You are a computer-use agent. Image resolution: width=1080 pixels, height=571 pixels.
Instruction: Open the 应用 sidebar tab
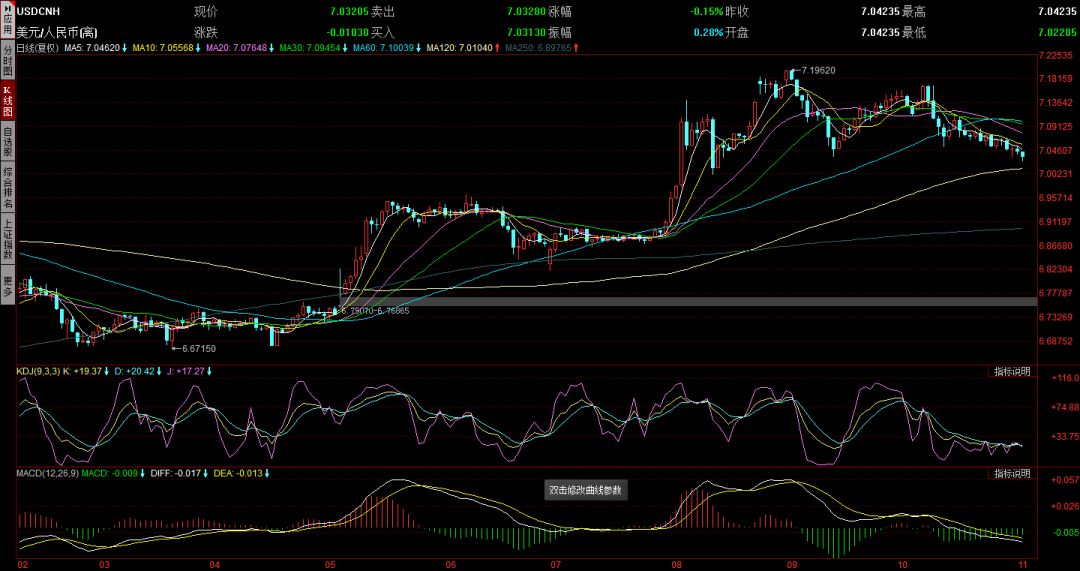pos(7,21)
